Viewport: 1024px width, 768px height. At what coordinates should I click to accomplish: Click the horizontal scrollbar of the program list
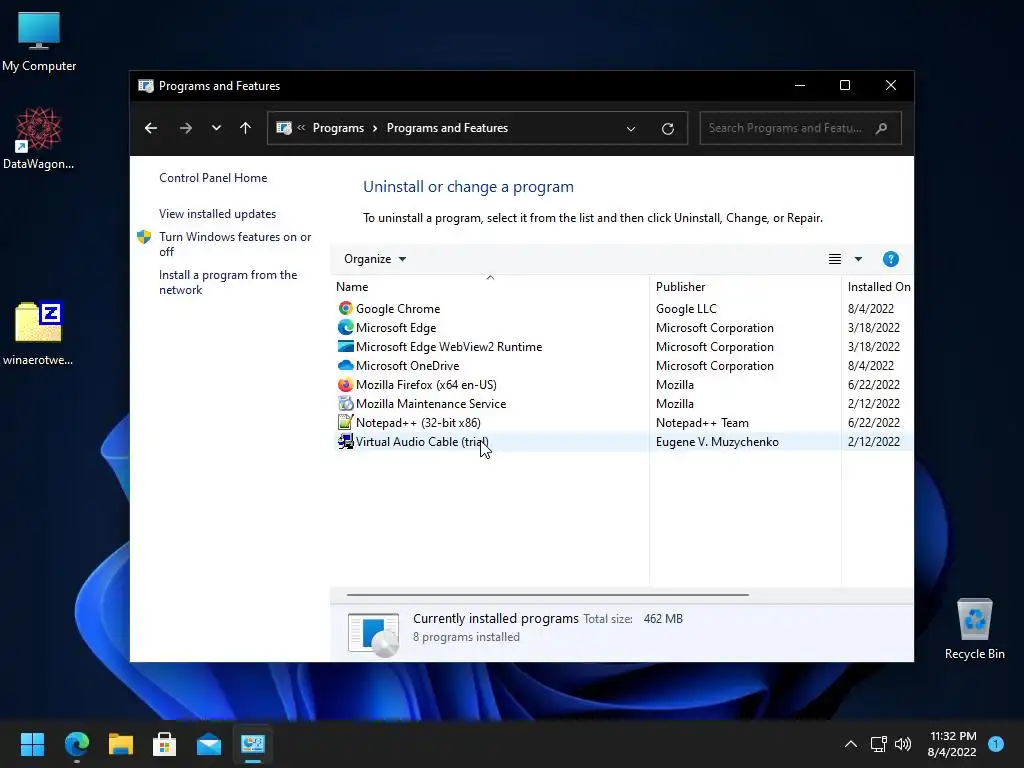click(x=547, y=595)
